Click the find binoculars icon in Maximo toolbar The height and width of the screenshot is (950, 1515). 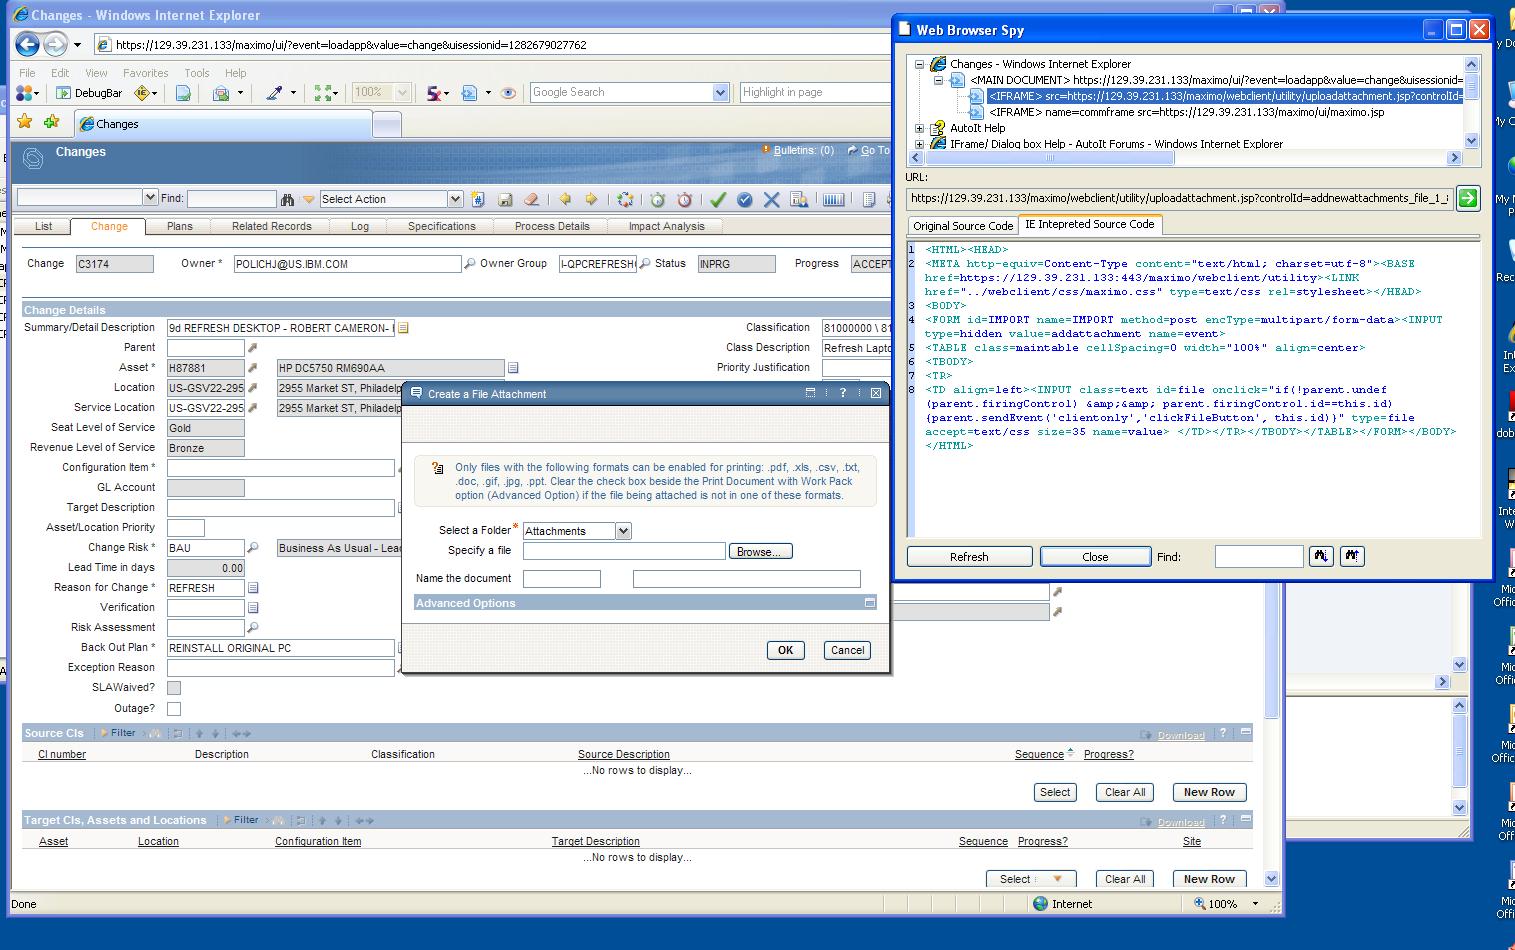click(x=288, y=199)
